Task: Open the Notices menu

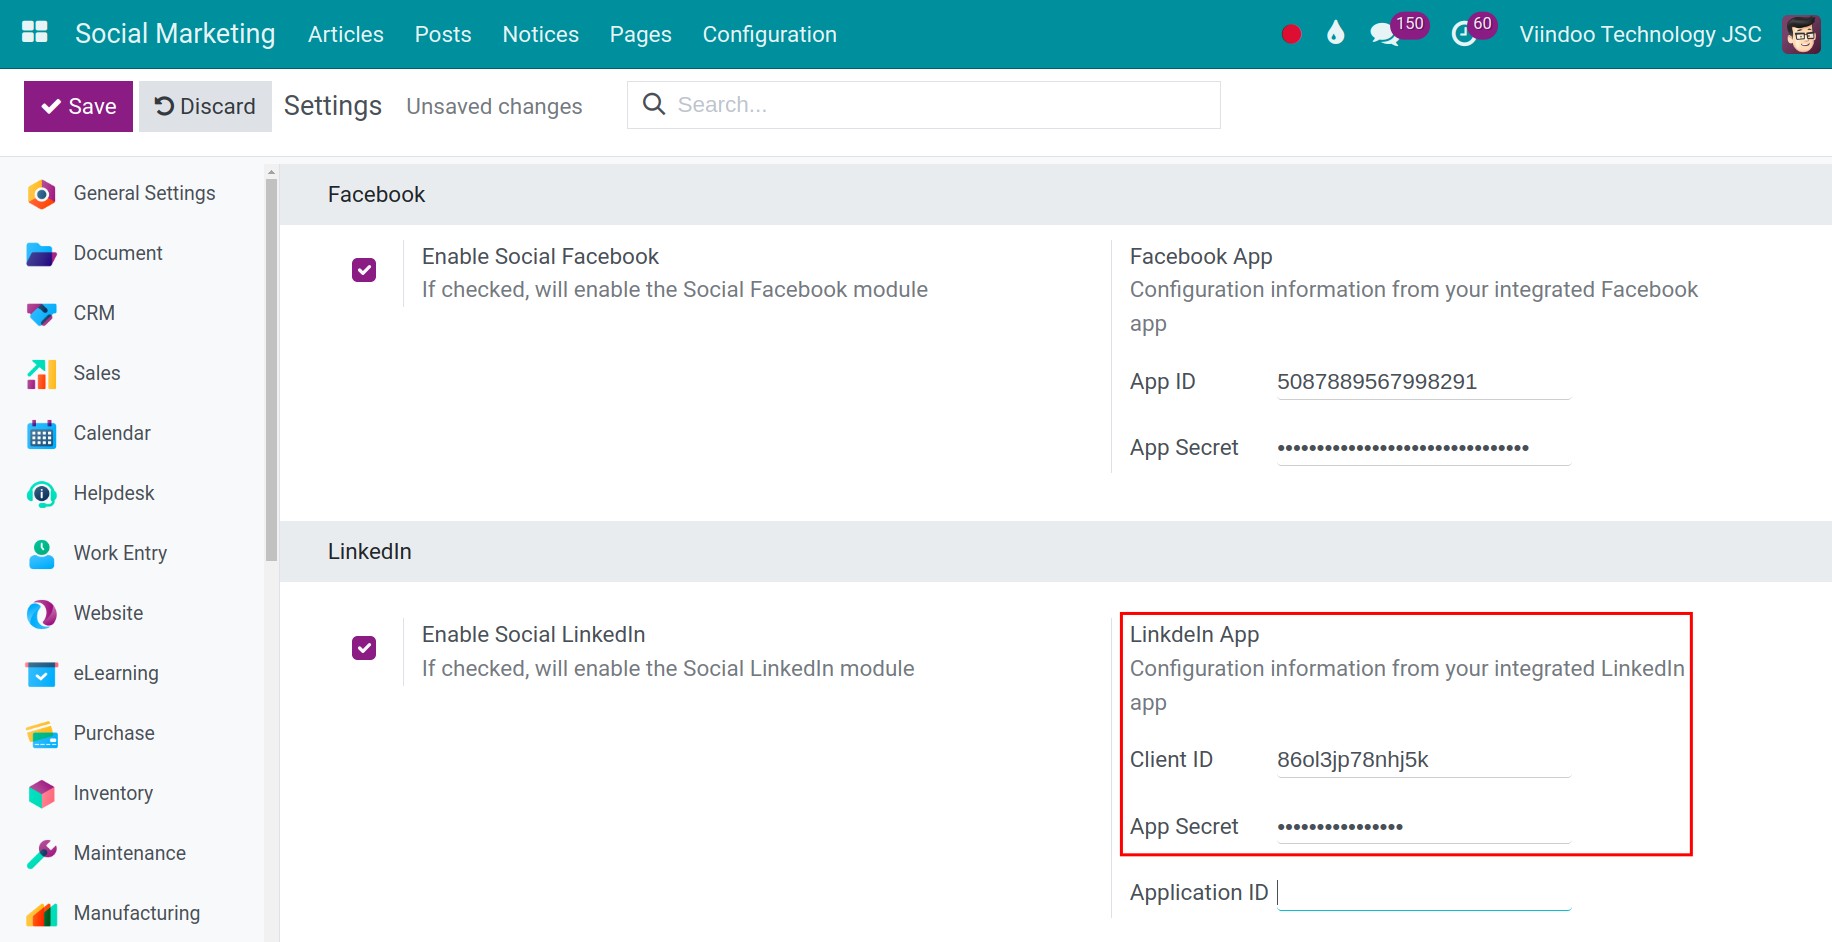Action: [x=541, y=34]
